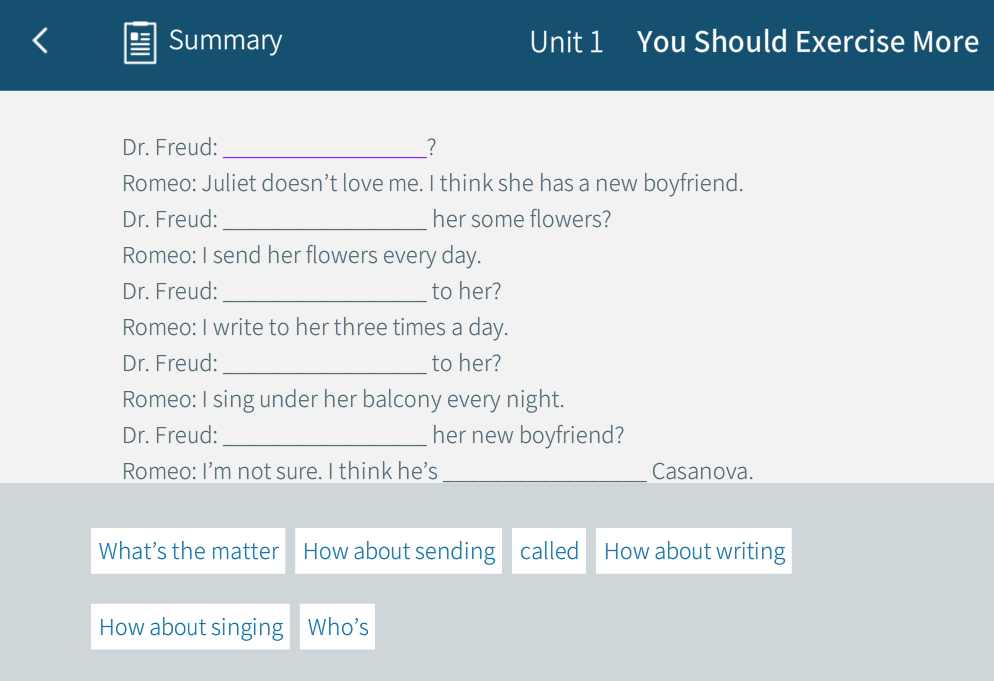This screenshot has height=681, width=994.
Task: Click the Summary label in header
Action: tap(225, 41)
